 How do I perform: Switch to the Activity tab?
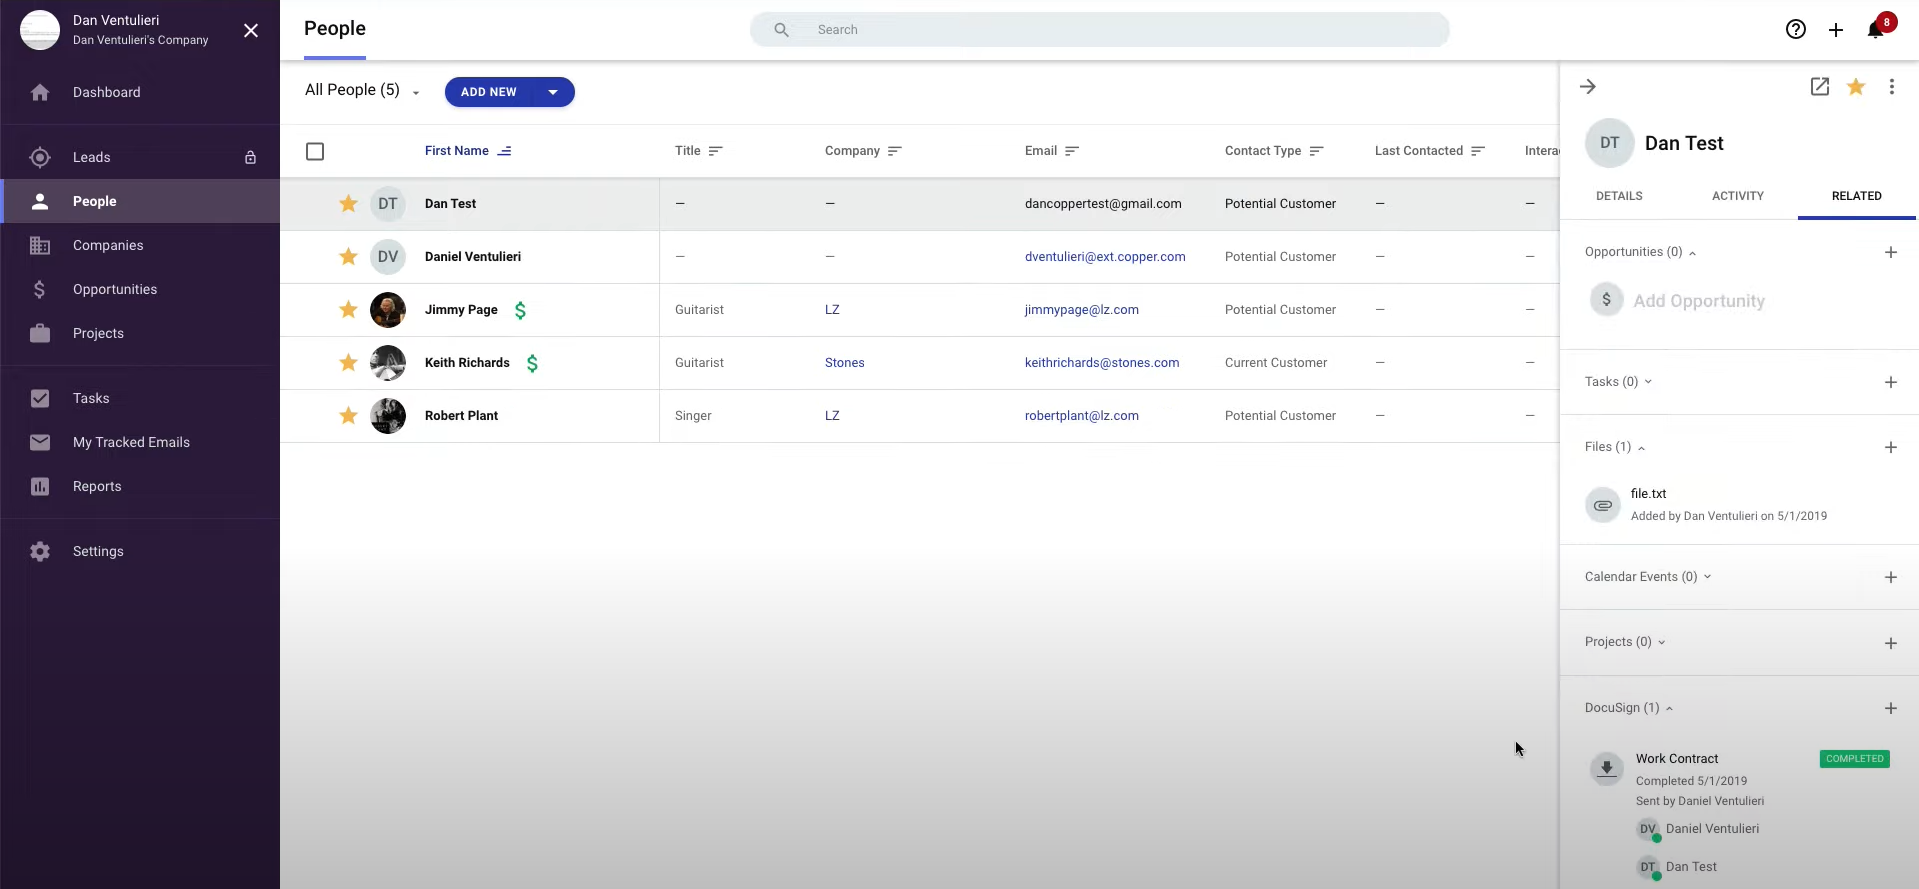[x=1737, y=196]
